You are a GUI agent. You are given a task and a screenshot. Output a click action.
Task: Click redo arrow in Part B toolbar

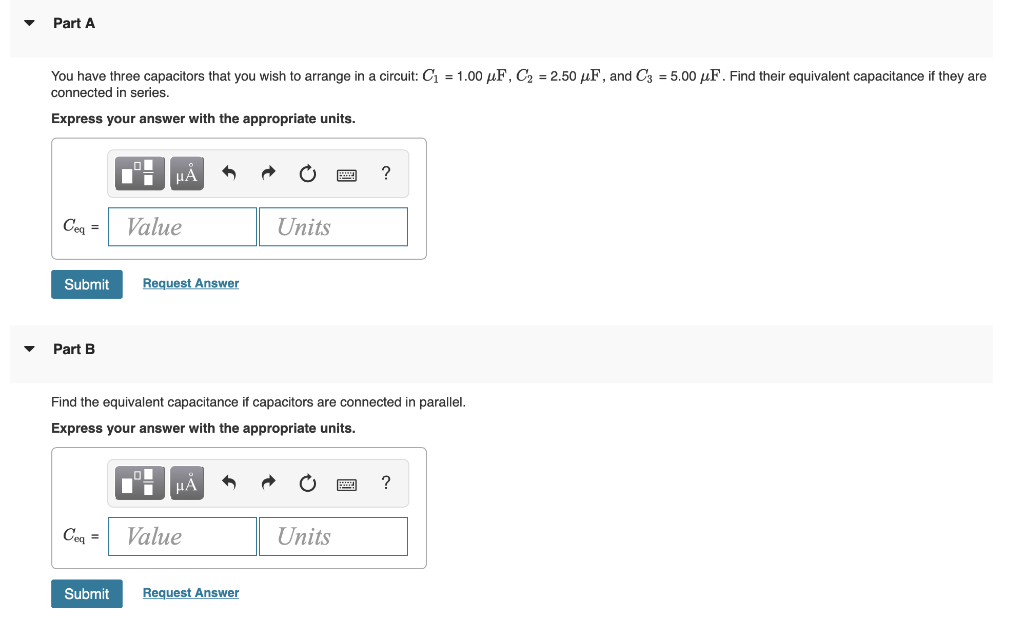coord(268,483)
